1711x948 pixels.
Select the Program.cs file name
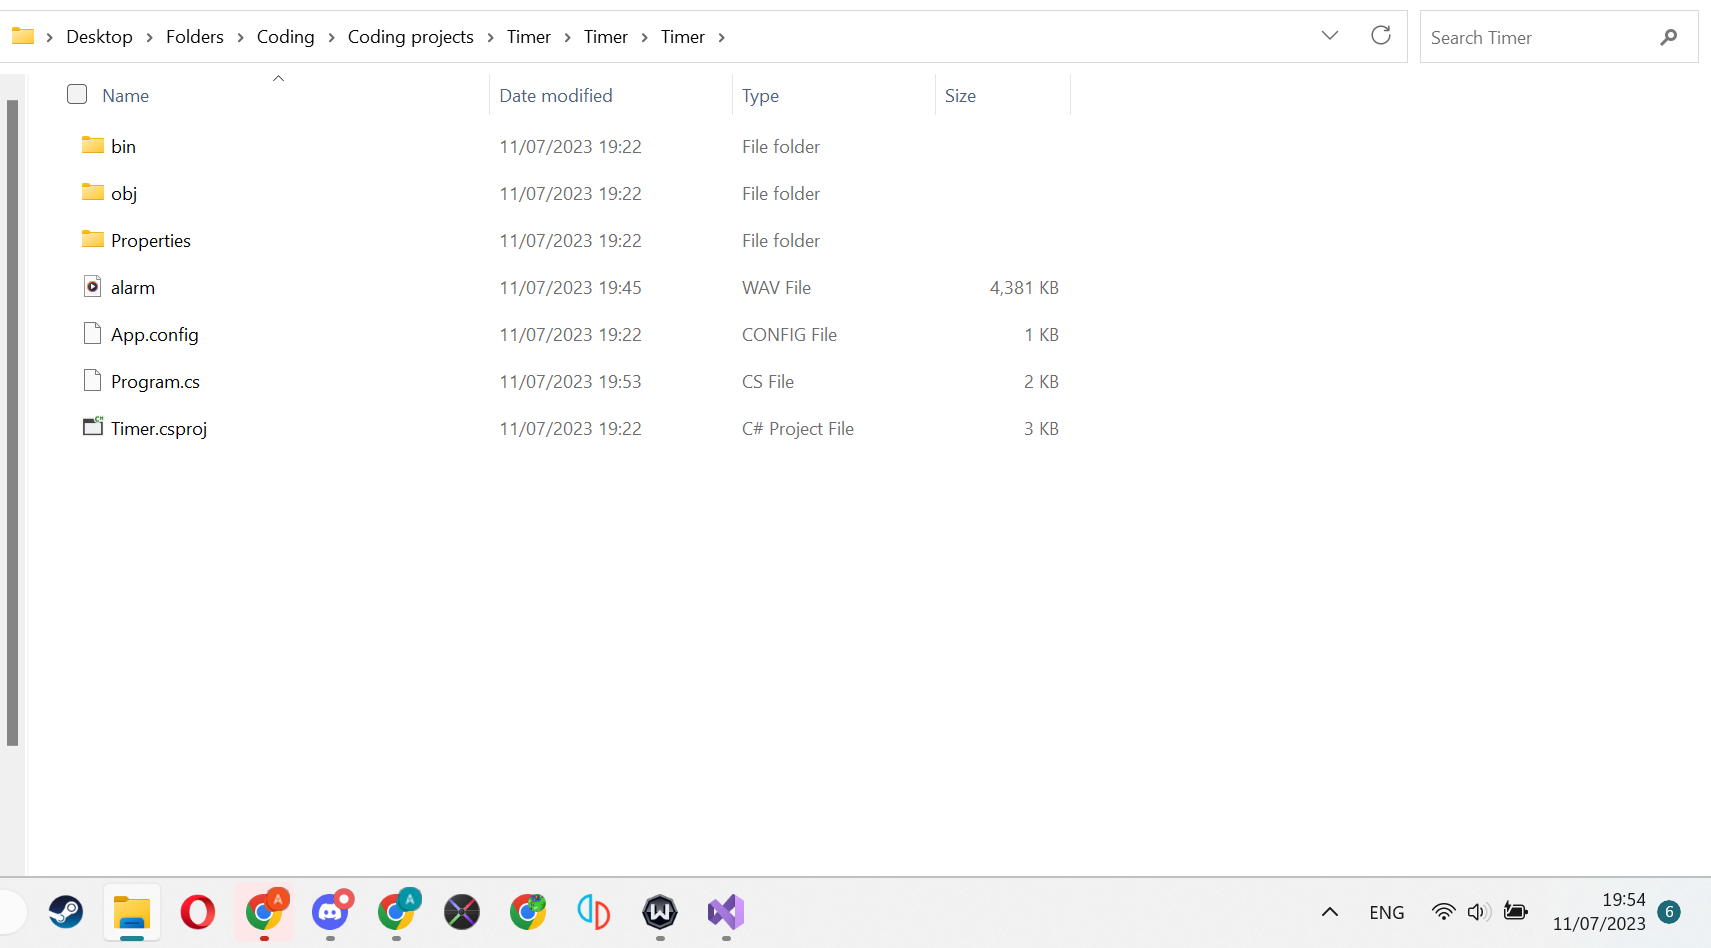(155, 382)
